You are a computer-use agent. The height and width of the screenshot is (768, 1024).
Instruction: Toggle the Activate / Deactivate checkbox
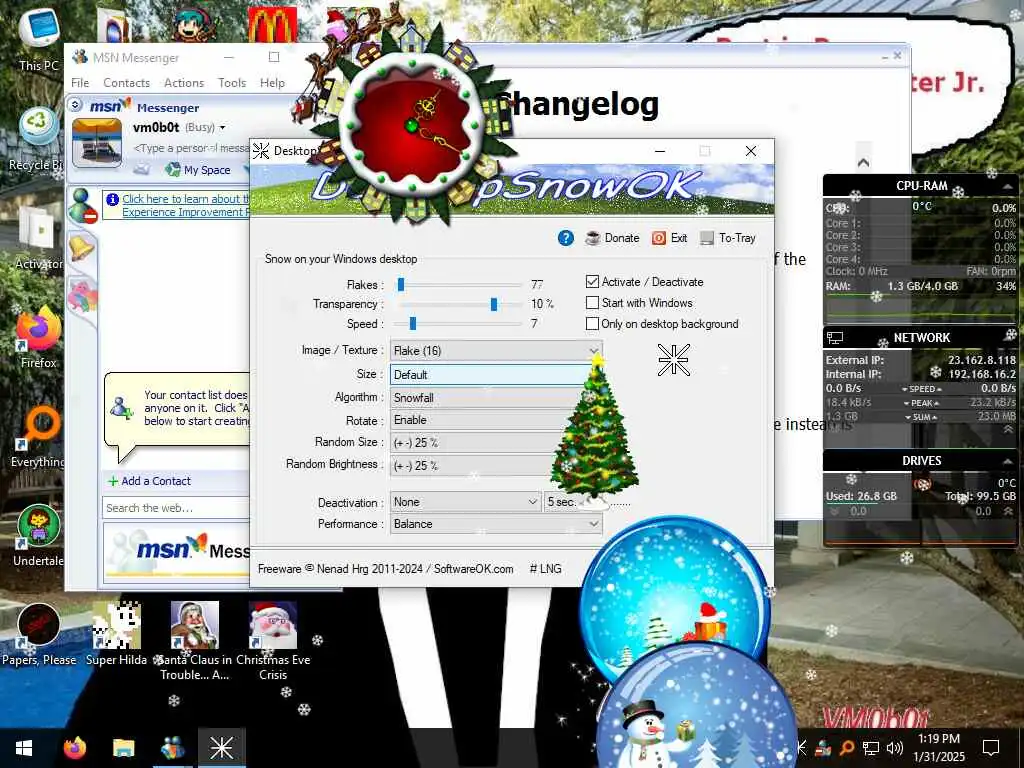(592, 282)
